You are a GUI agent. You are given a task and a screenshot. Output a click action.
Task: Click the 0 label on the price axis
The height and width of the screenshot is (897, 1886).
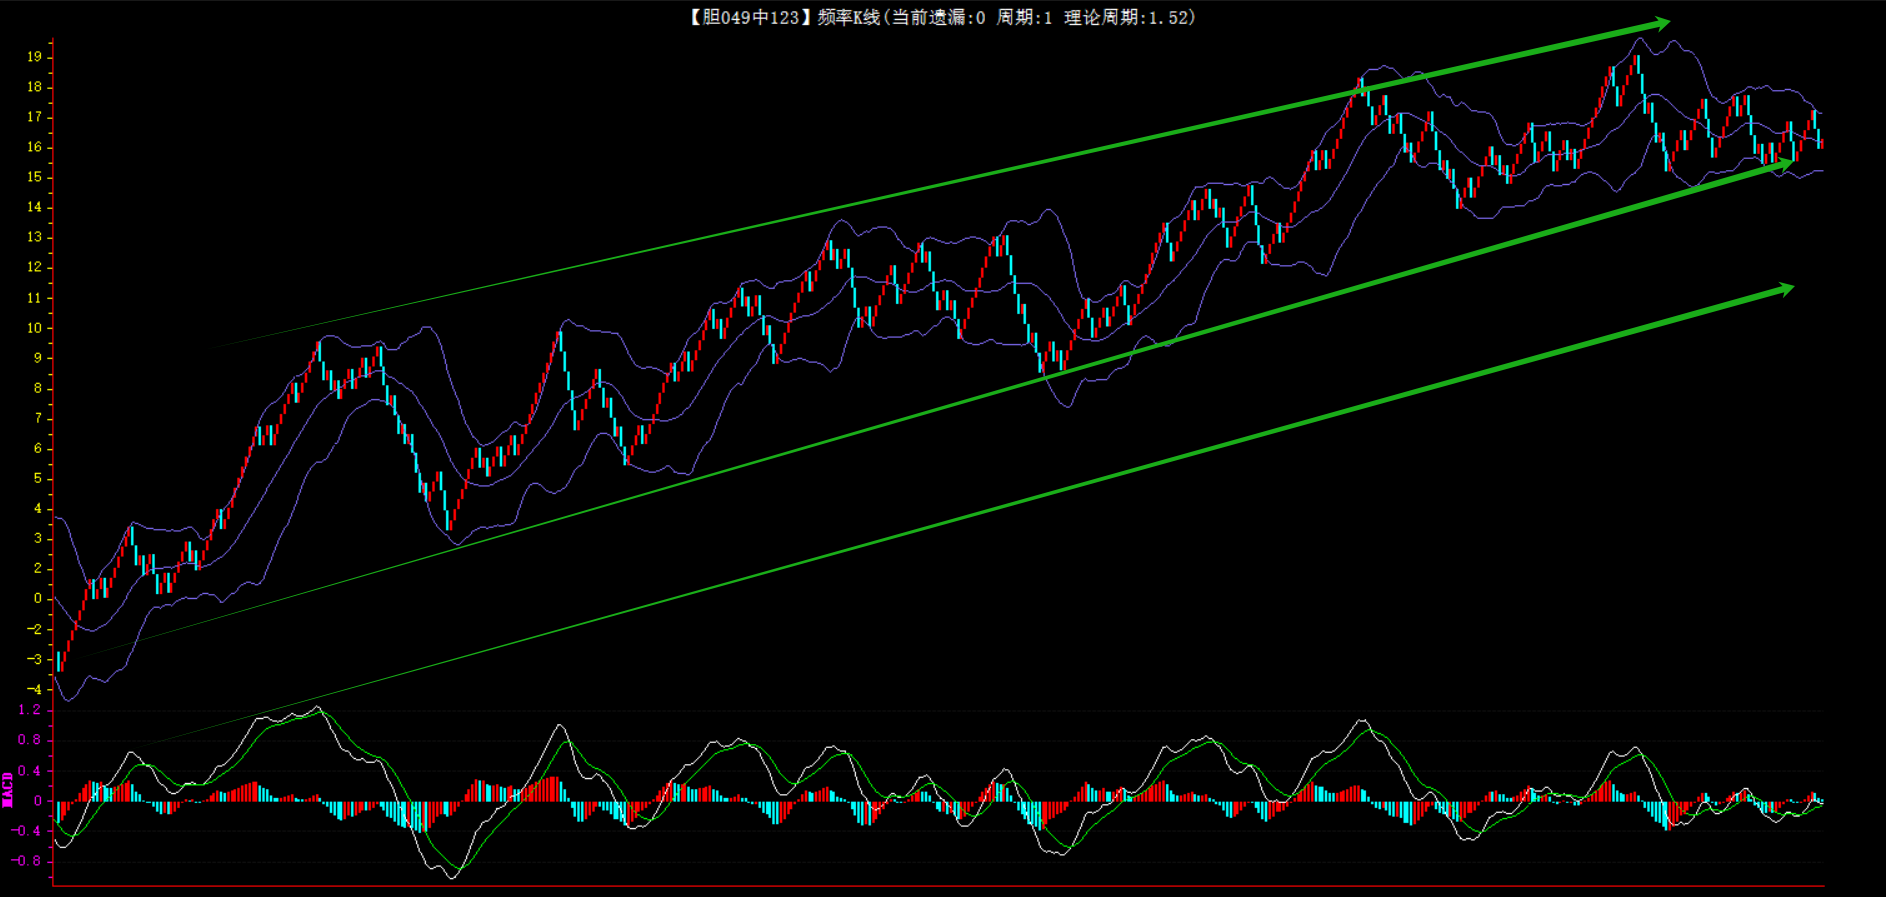[38, 598]
